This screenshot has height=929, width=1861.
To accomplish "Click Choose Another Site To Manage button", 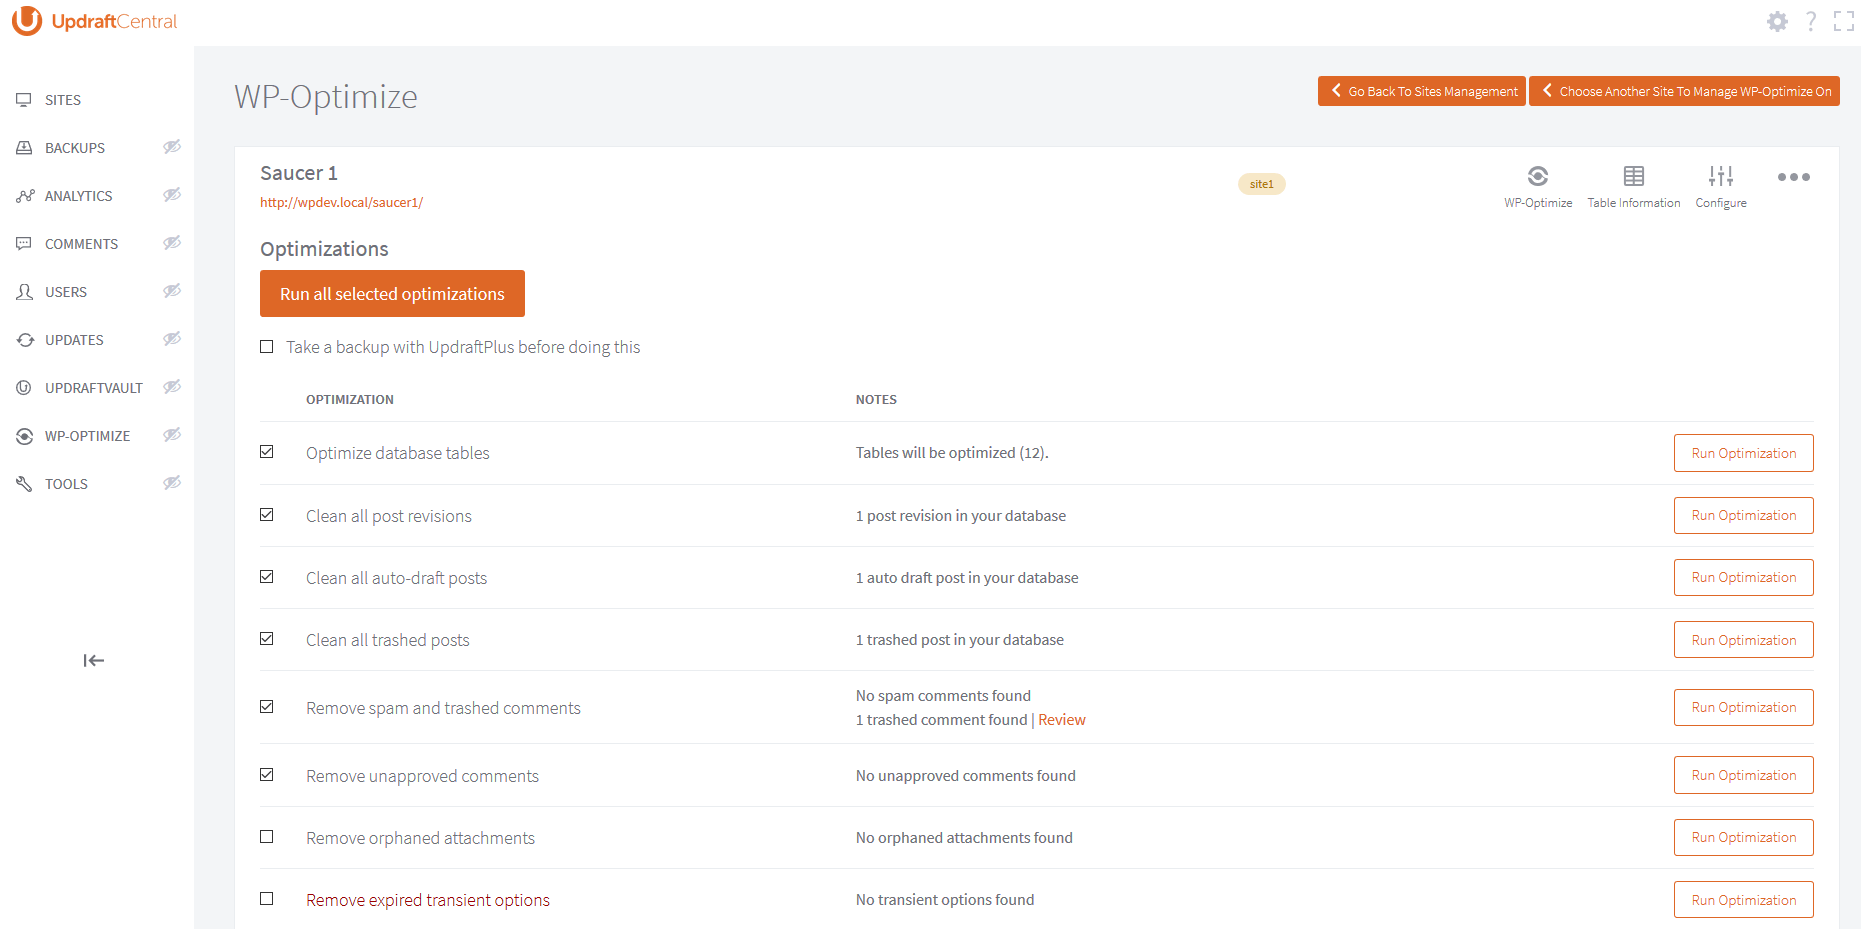I will pyautogui.click(x=1685, y=91).
